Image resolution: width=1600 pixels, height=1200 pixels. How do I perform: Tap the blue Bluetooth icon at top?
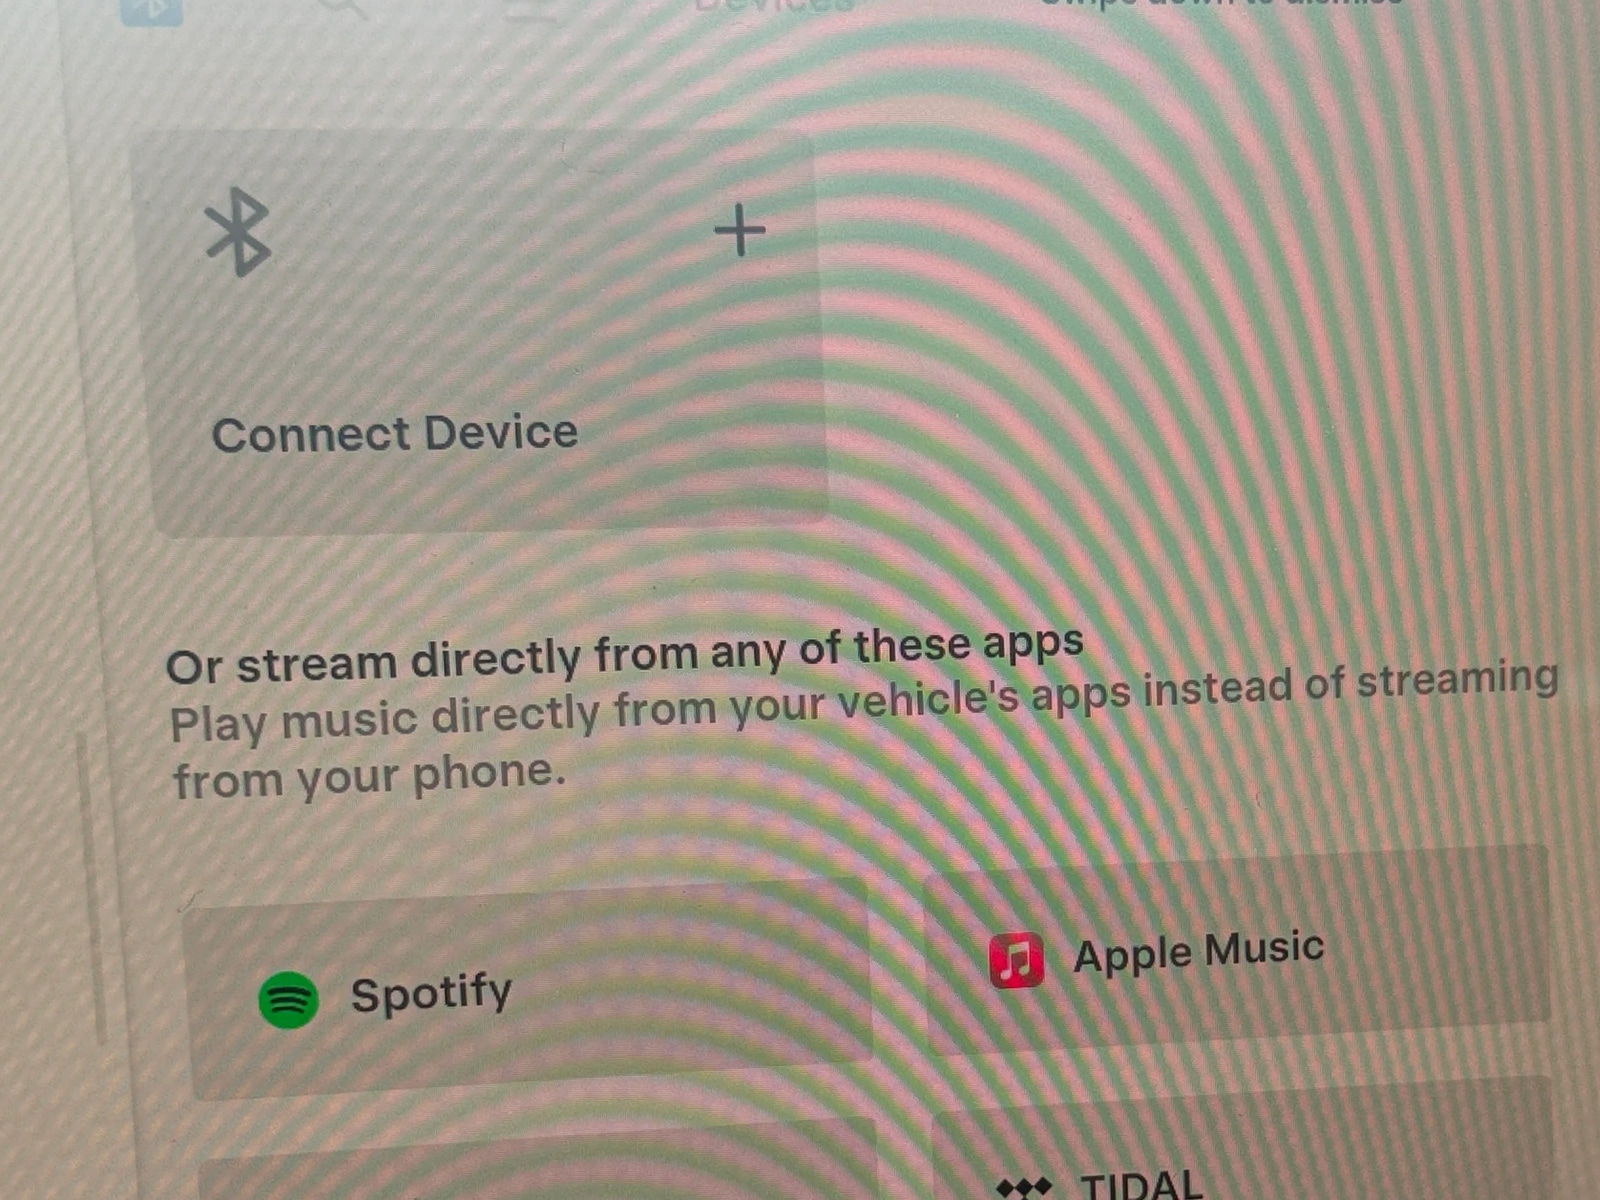[152, 10]
